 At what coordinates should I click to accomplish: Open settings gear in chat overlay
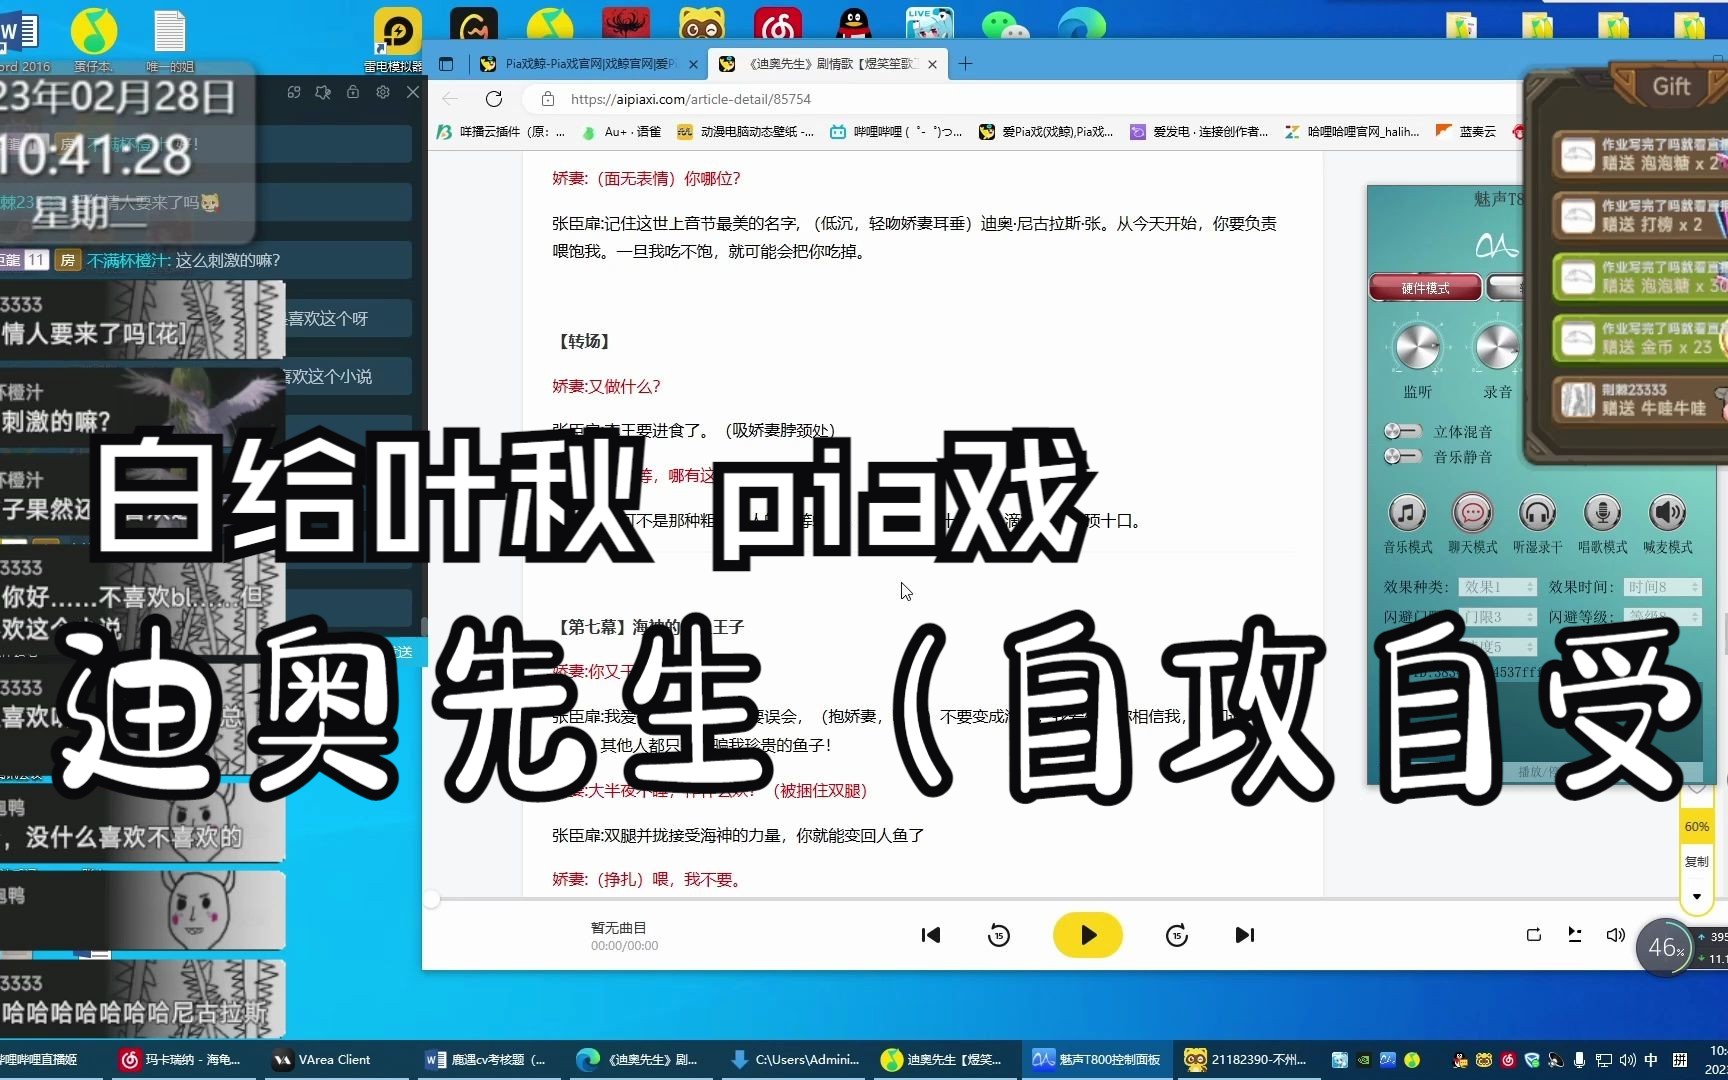383,92
